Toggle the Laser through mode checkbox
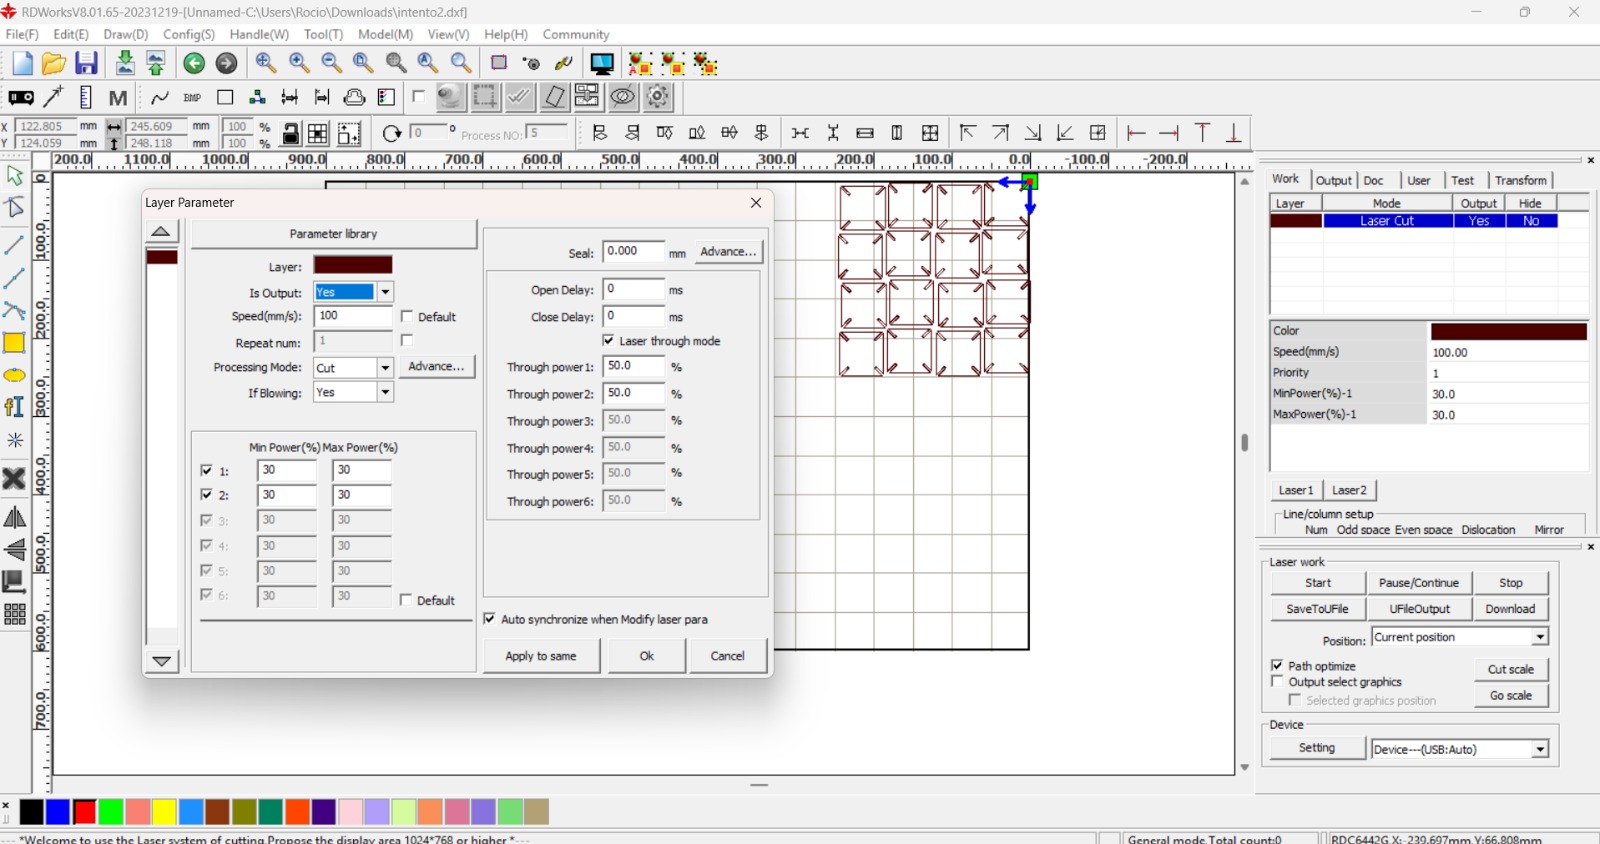The height and width of the screenshot is (844, 1600). 609,341
